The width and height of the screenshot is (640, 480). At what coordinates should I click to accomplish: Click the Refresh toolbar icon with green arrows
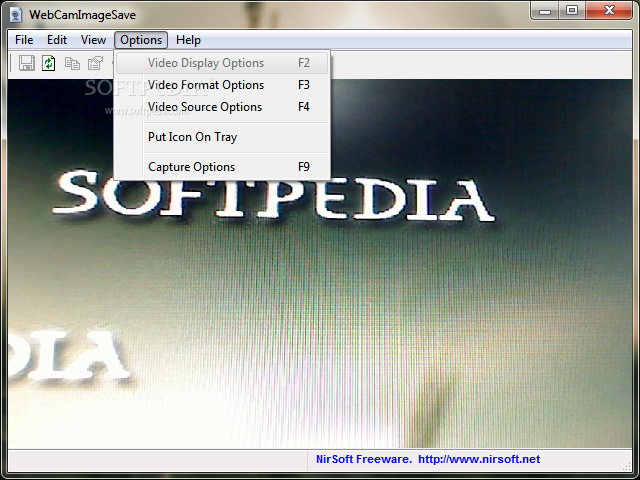49,63
